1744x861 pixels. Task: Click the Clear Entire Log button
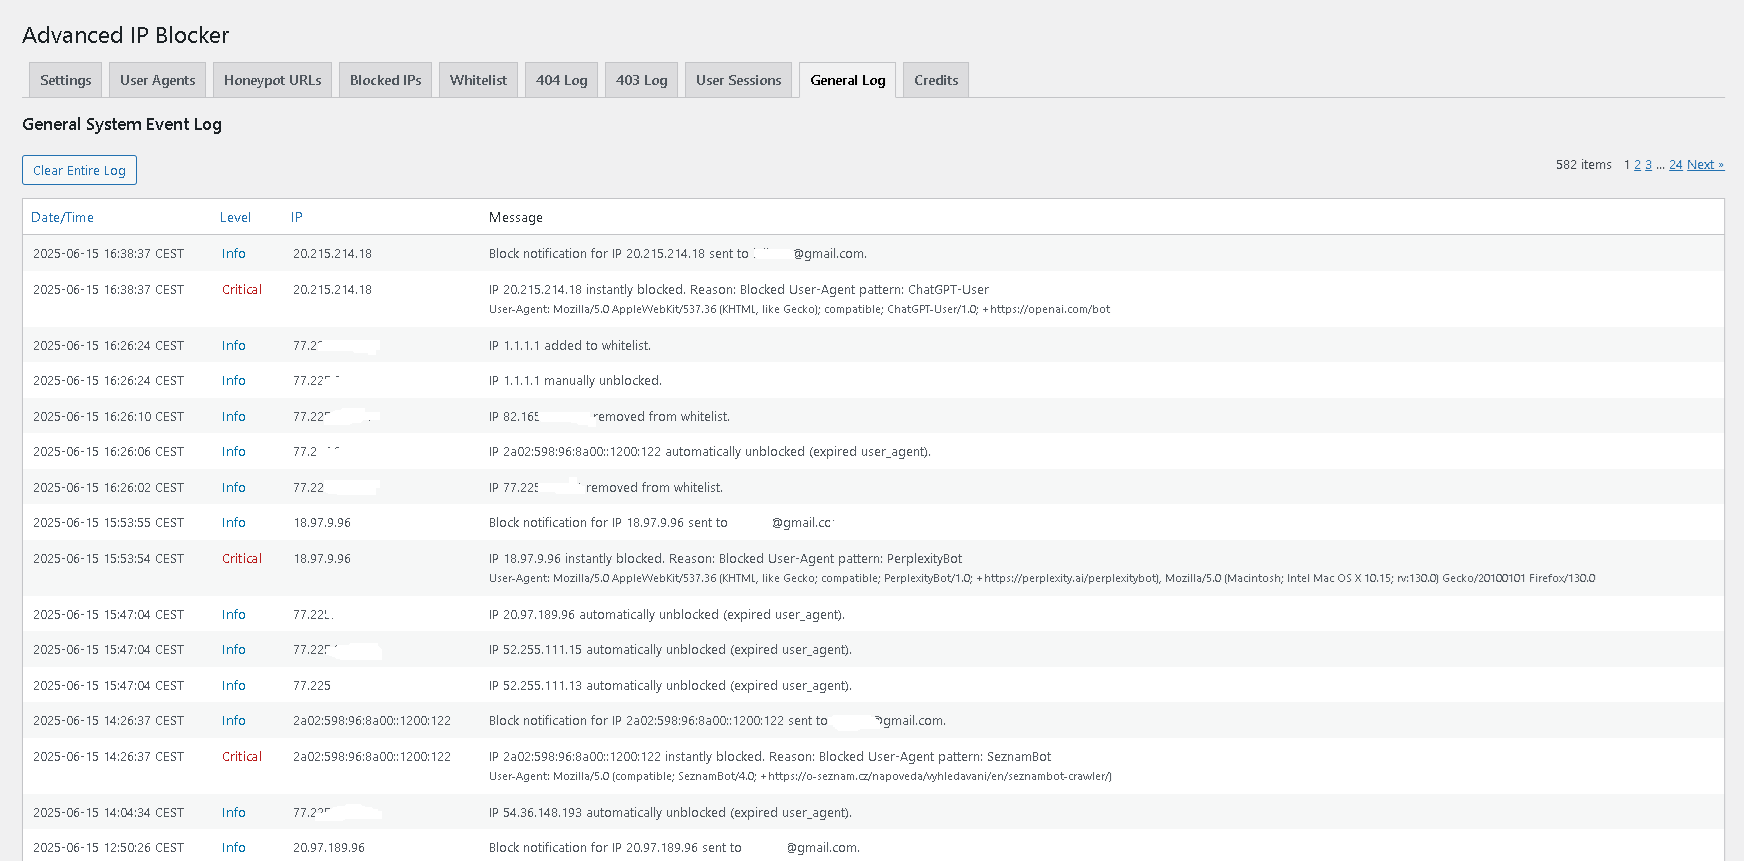point(79,170)
